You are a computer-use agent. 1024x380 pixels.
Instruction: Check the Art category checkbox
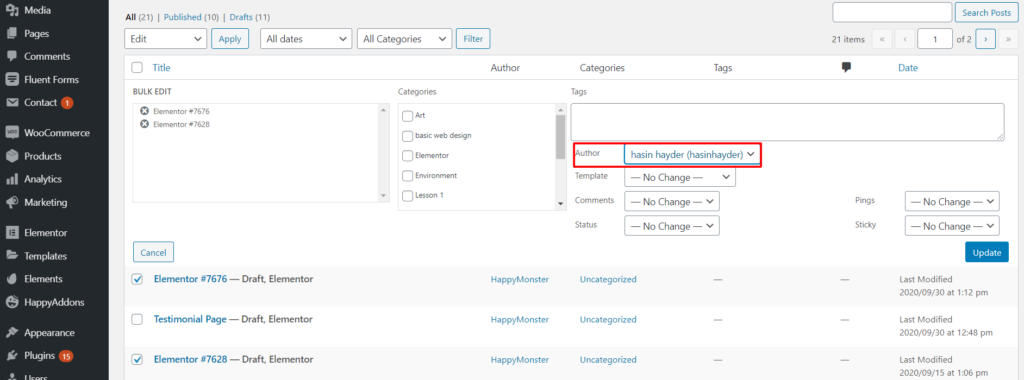(408, 116)
